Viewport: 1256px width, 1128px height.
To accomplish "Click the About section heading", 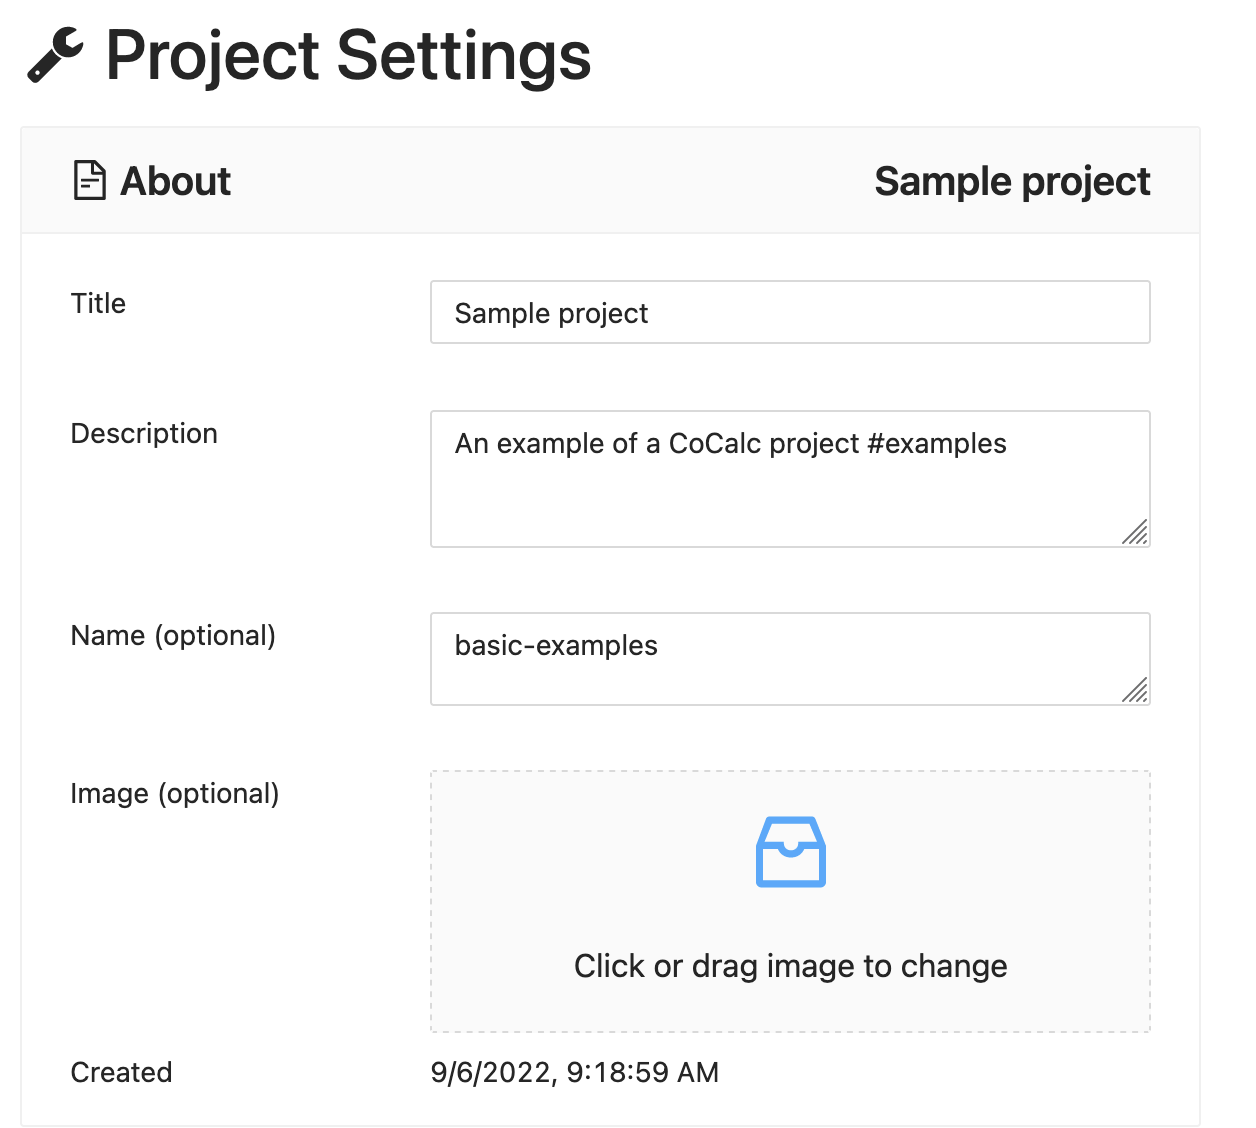I will [176, 182].
